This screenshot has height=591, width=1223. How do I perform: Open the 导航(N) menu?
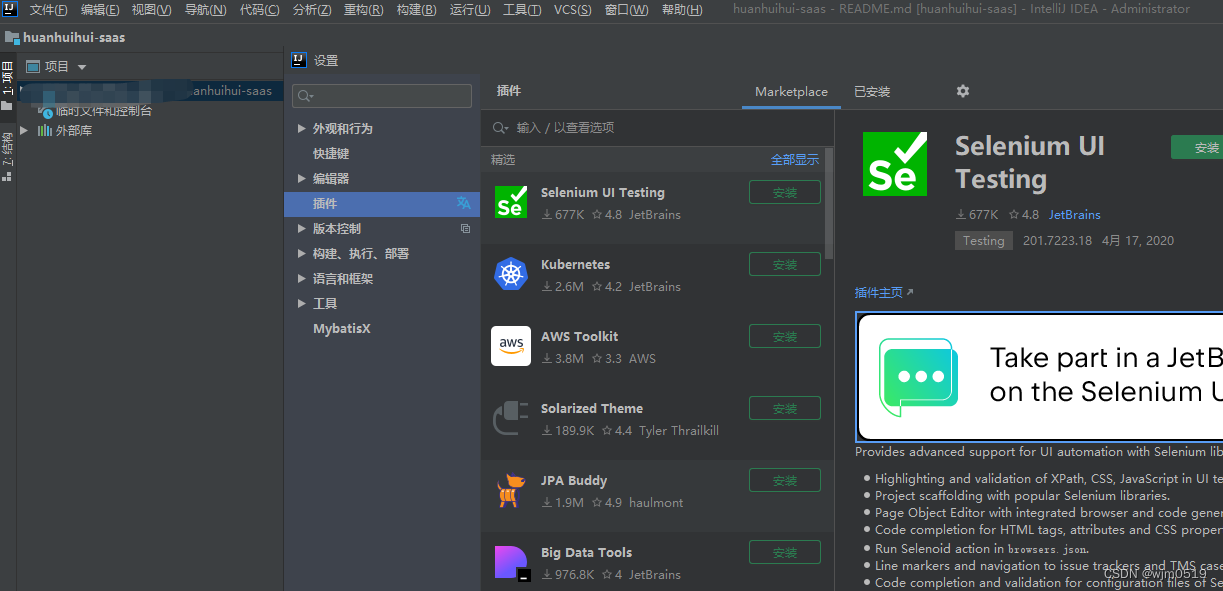click(205, 10)
